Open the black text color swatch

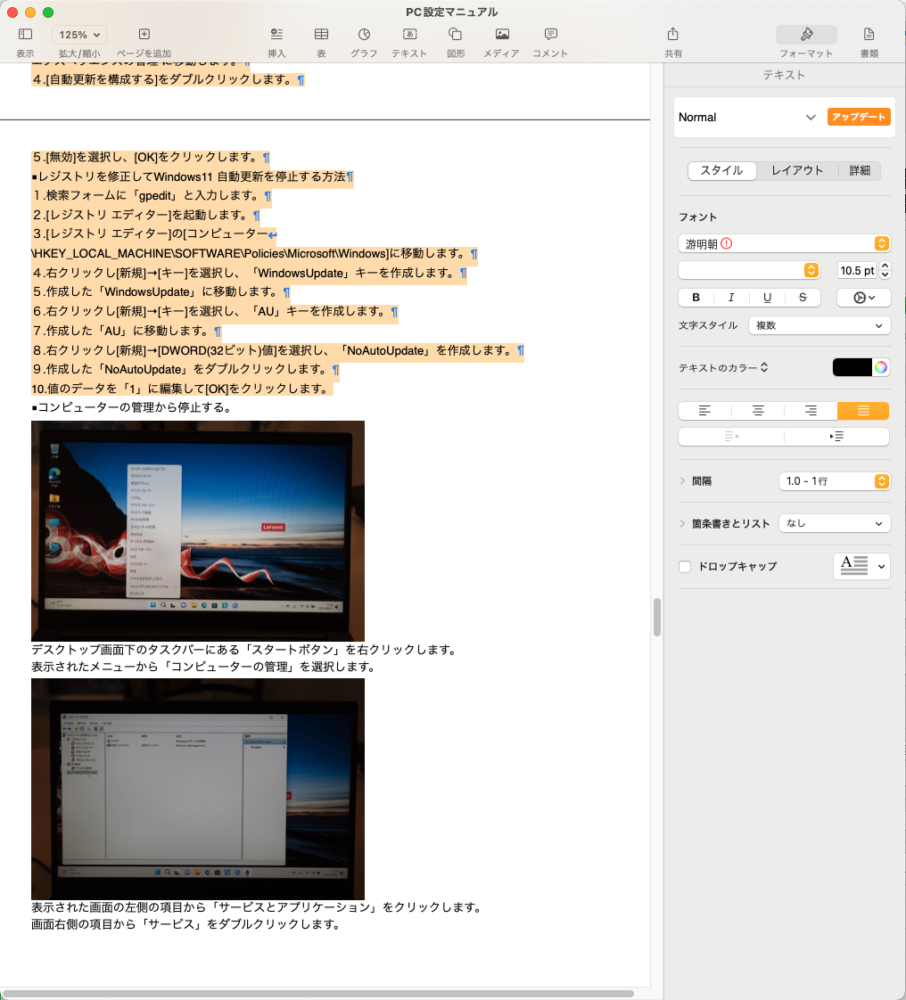[x=852, y=367]
